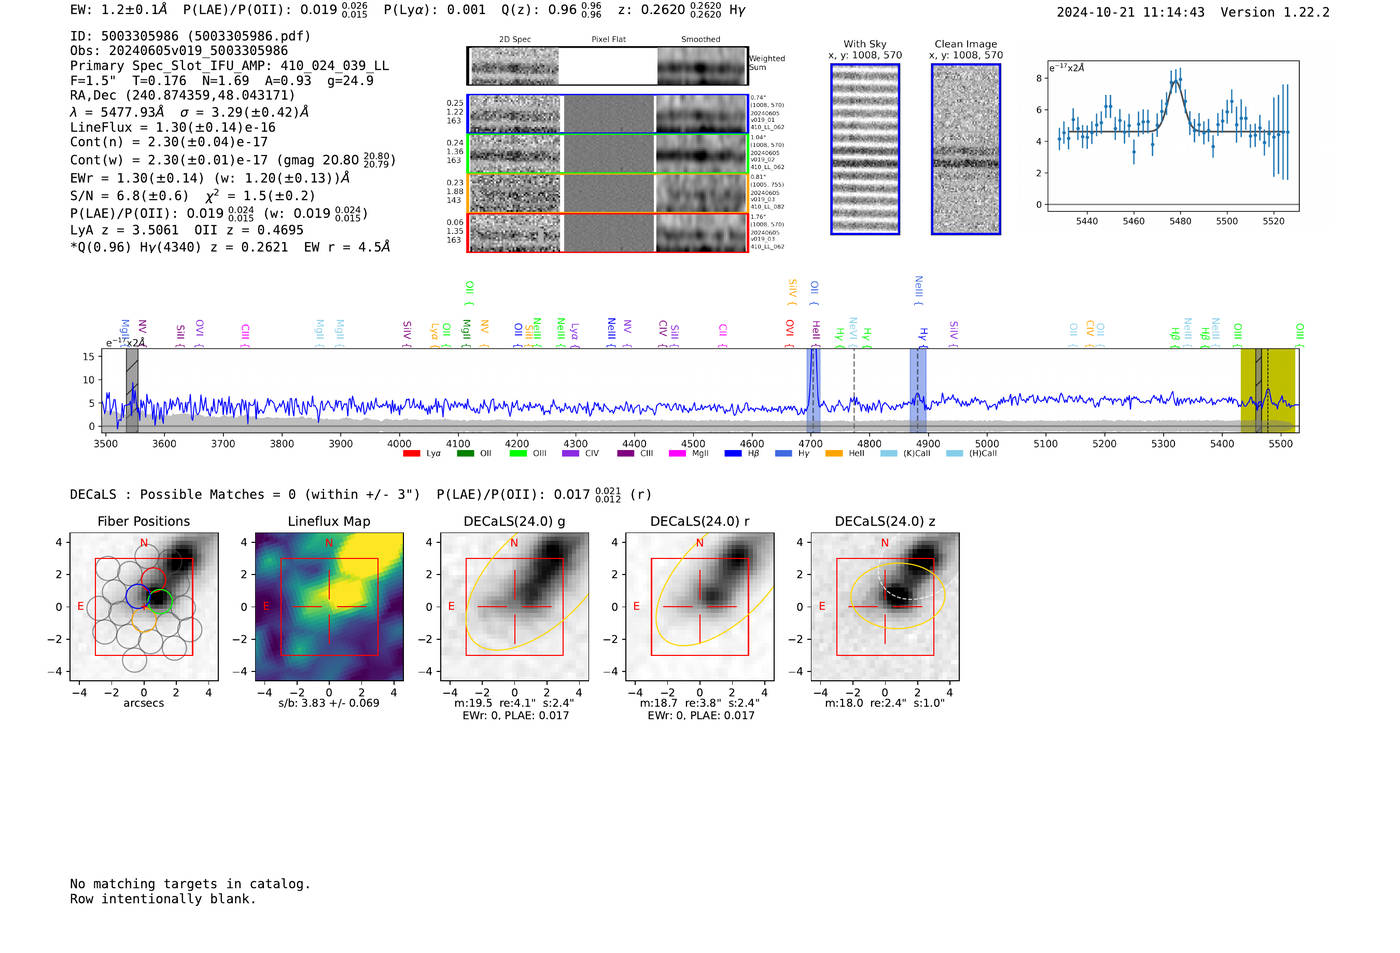The width and height of the screenshot is (1400, 953).
Task: Click the blue Hγ highlight band near 4880Å
Action: coord(918,390)
